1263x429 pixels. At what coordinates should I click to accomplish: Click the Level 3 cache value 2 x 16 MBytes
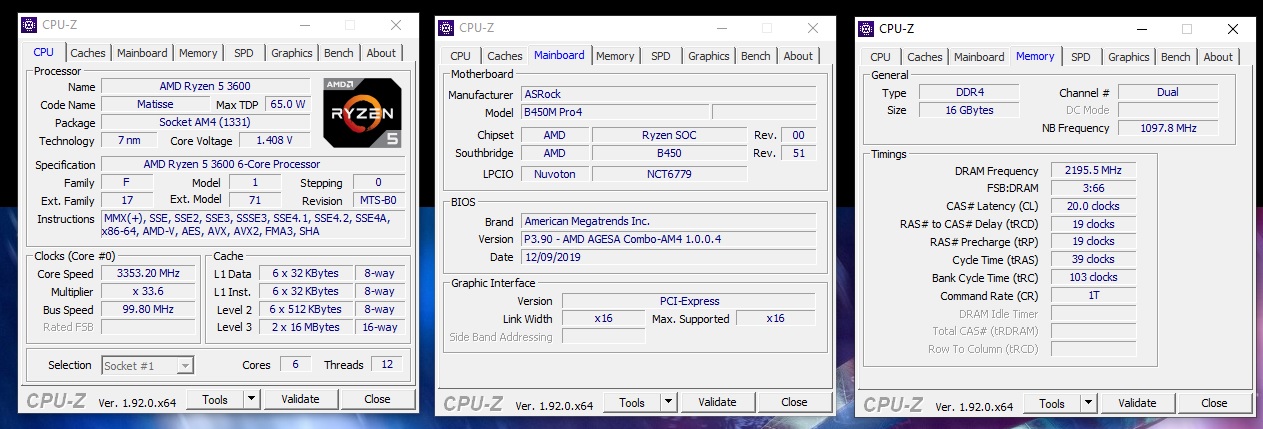tap(305, 327)
